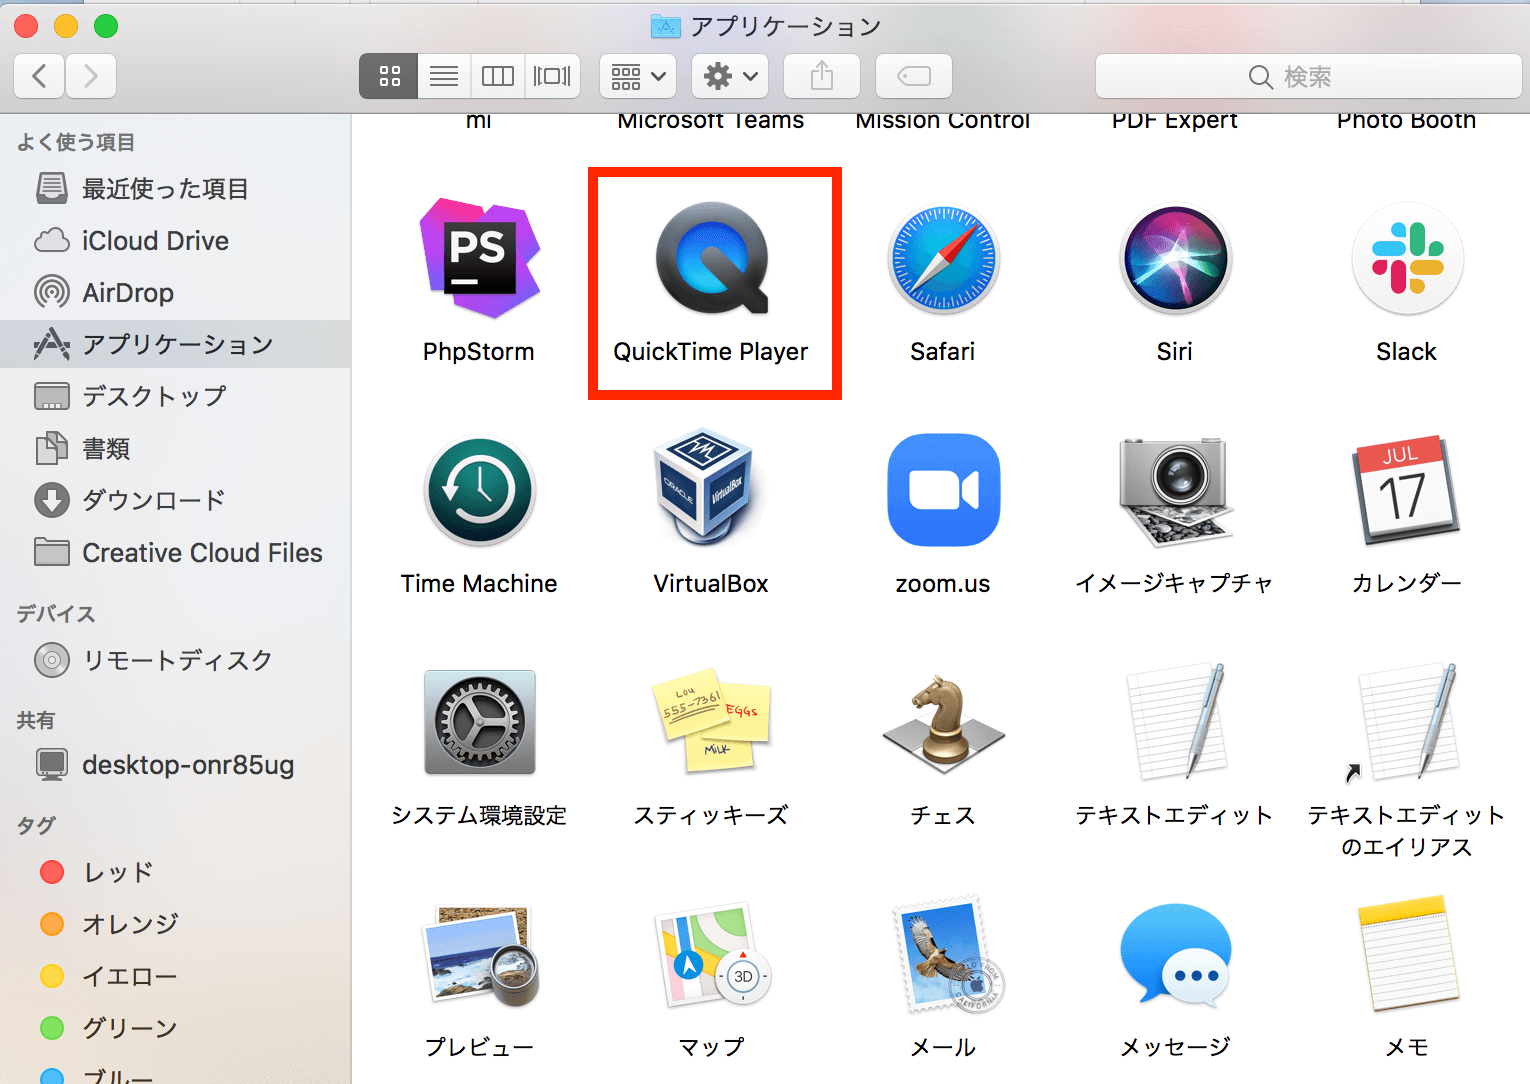Click the カレンダー name label
Viewport: 1530px width, 1084px height.
click(1406, 584)
